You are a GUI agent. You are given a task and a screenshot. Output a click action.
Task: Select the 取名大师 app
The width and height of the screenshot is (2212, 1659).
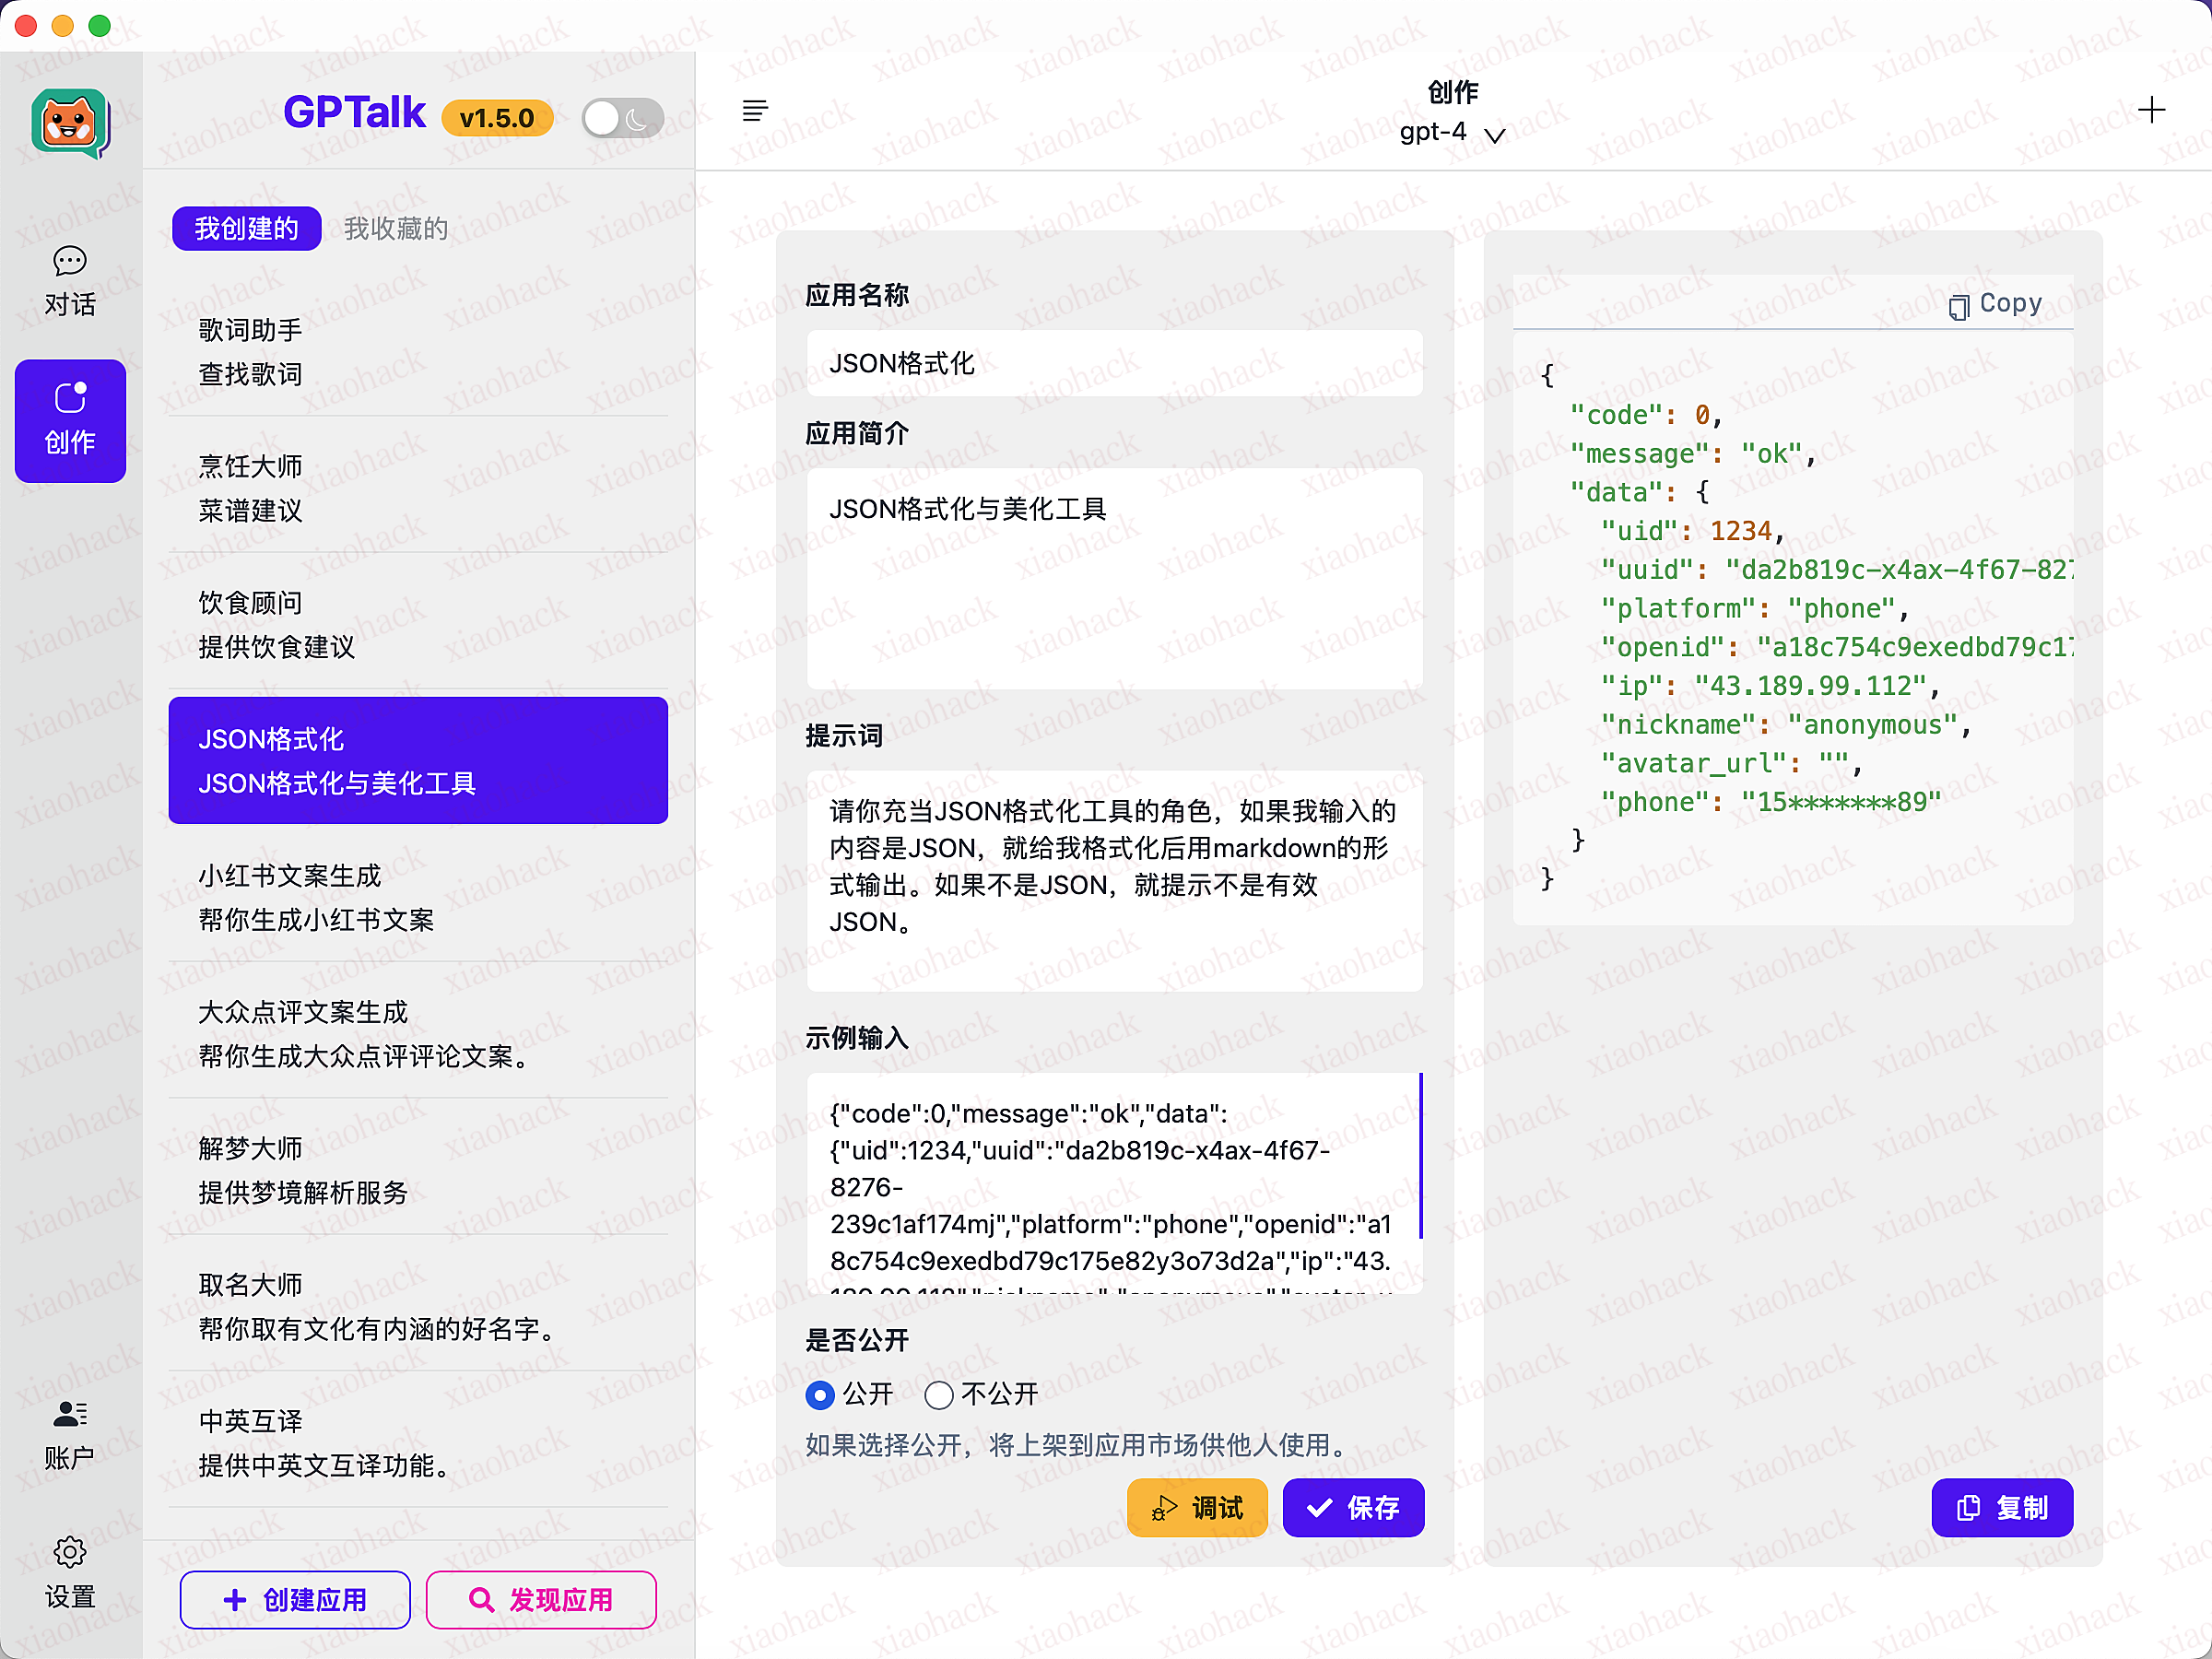click(x=418, y=1306)
